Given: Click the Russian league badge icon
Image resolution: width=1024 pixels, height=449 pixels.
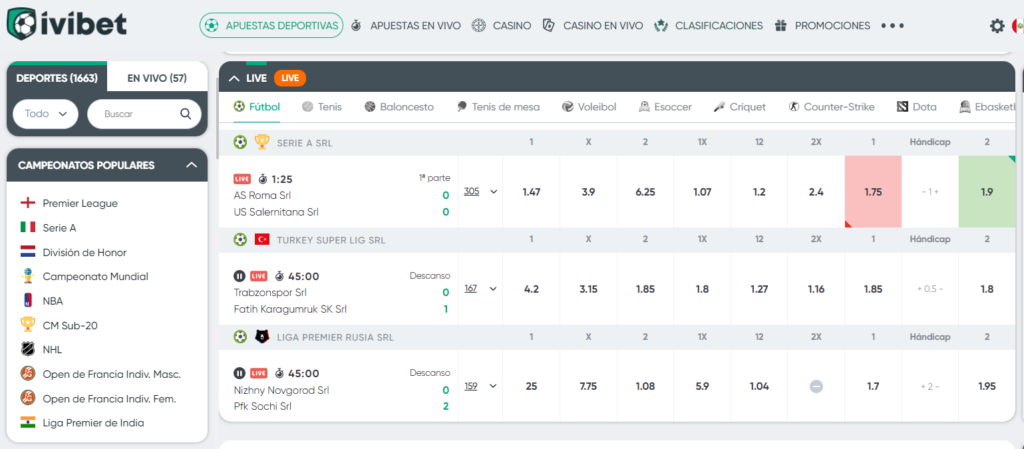Looking at the screenshot, I should (263, 337).
